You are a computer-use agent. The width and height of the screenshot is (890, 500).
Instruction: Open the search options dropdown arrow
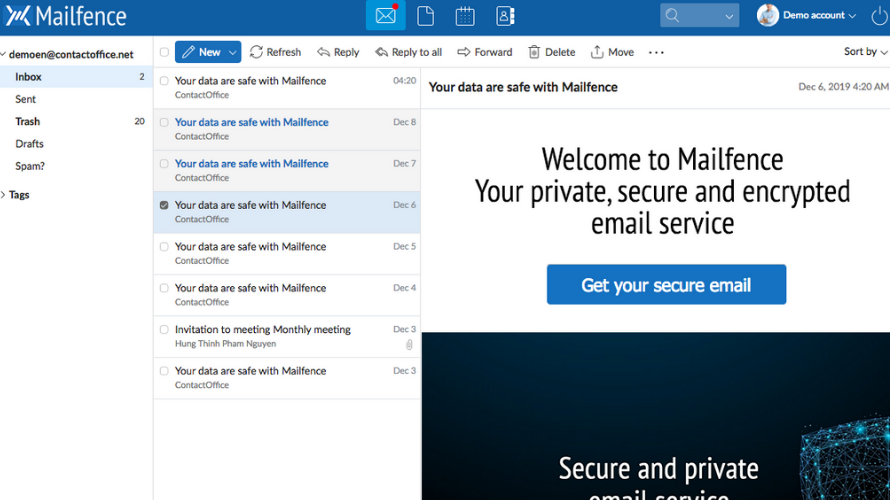click(729, 16)
